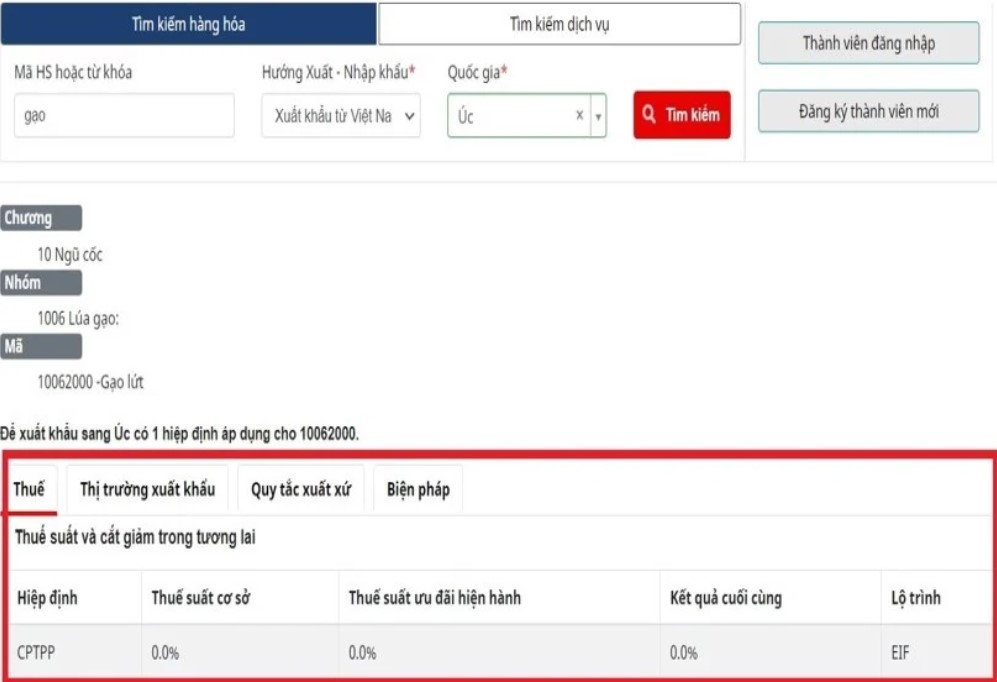997x682 pixels.
Task: Click the red Tìm kiếm text label
Action: 692,115
